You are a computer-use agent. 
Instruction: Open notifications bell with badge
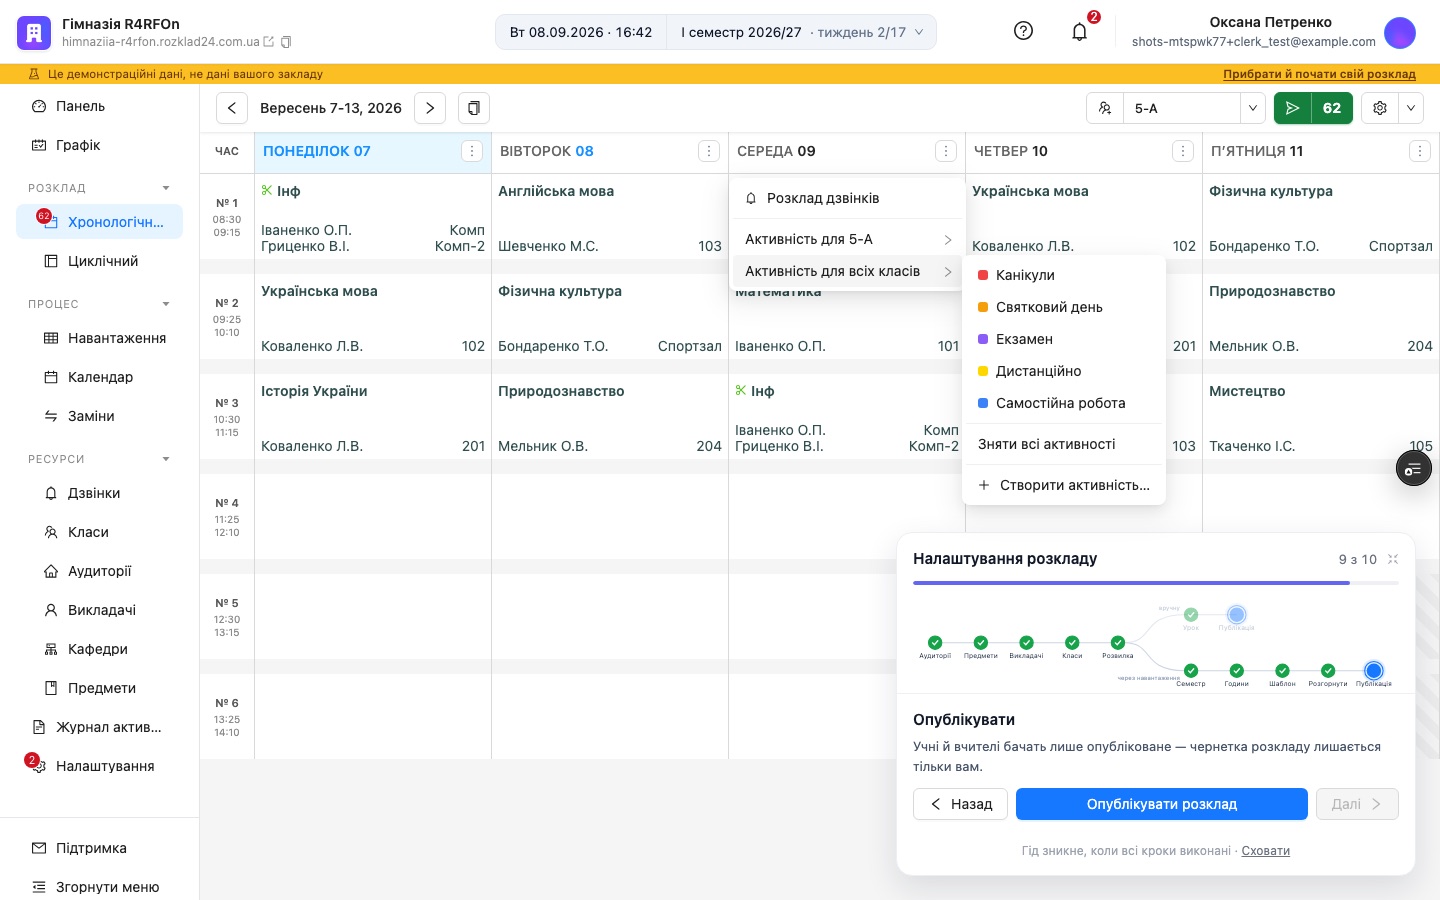pyautogui.click(x=1080, y=31)
